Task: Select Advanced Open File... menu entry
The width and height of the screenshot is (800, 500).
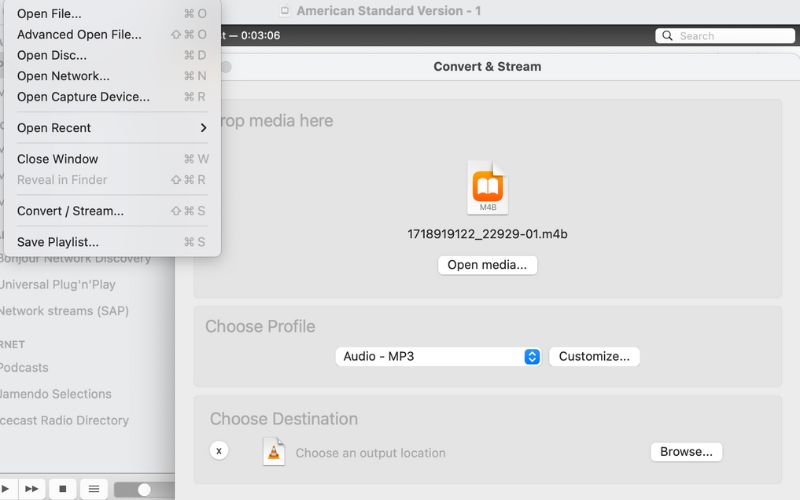Action: click(x=112, y=35)
